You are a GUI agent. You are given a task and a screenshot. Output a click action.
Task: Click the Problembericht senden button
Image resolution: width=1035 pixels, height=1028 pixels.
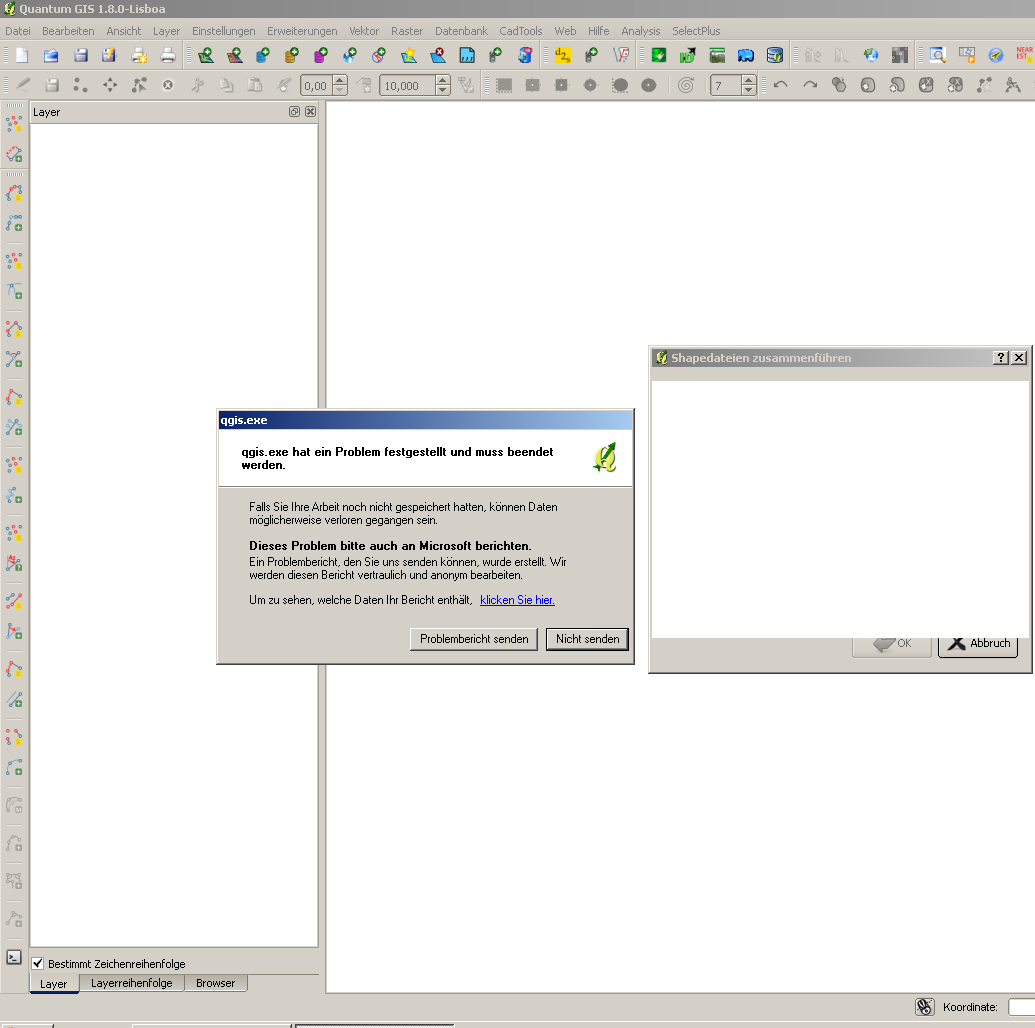click(474, 639)
